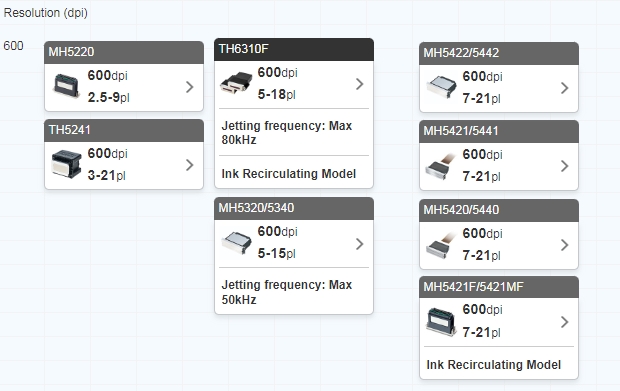Open MH5421/5441 details via chevron arrow

click(x=565, y=166)
